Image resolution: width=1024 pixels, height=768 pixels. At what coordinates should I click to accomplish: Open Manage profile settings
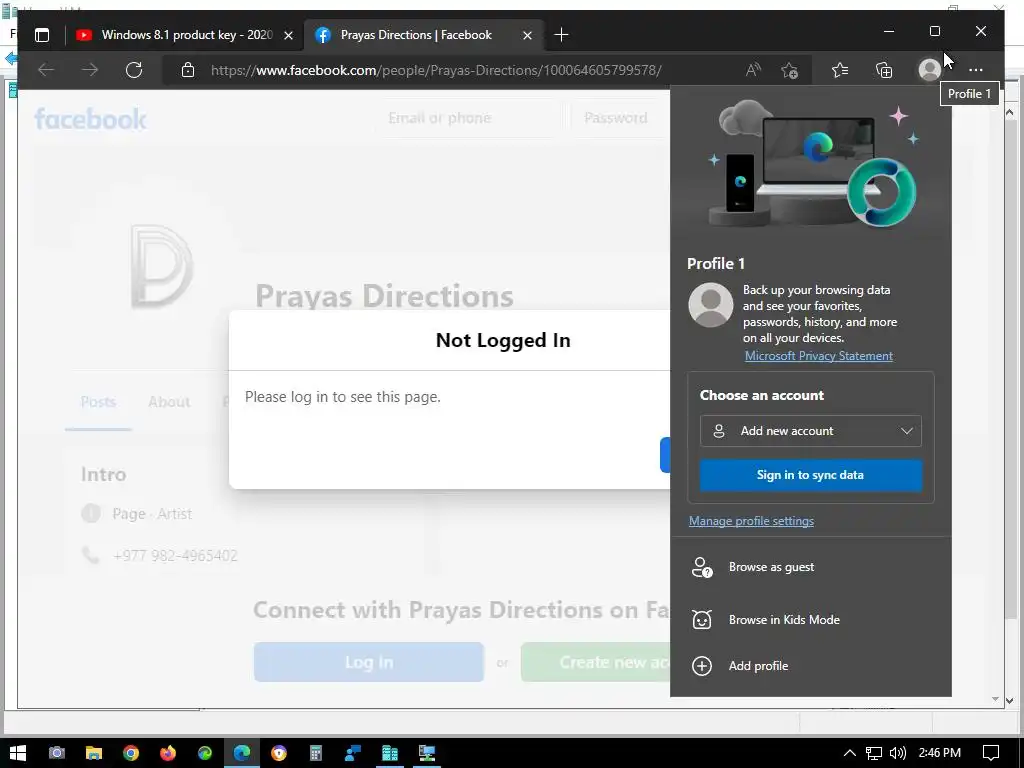pyautogui.click(x=751, y=521)
